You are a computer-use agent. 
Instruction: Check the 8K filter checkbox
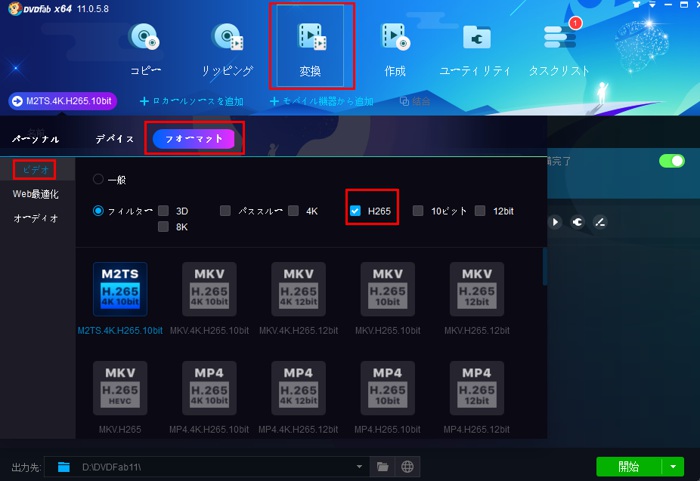pyautogui.click(x=163, y=227)
